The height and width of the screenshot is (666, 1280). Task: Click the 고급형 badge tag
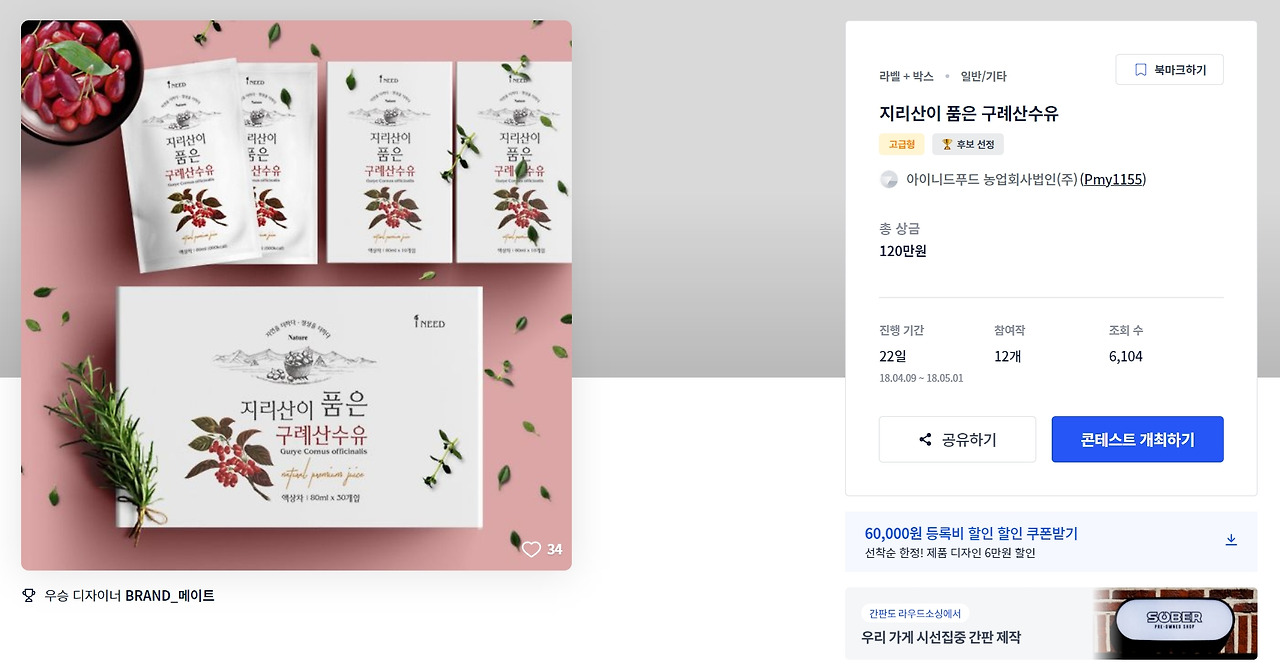click(x=902, y=144)
